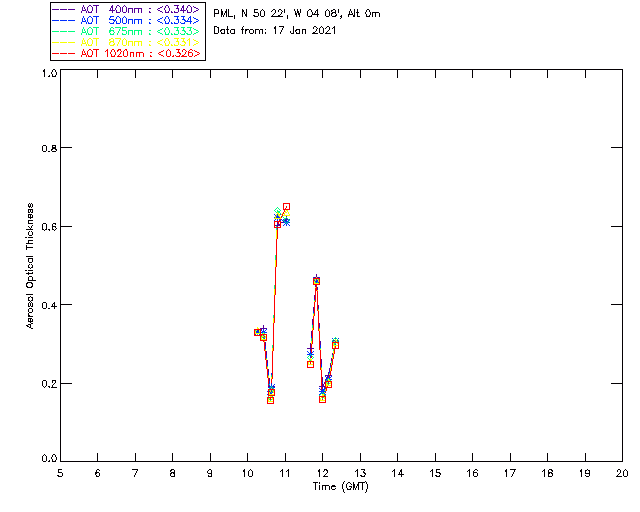Click the 11 x-axis hour label

click(x=285, y=473)
